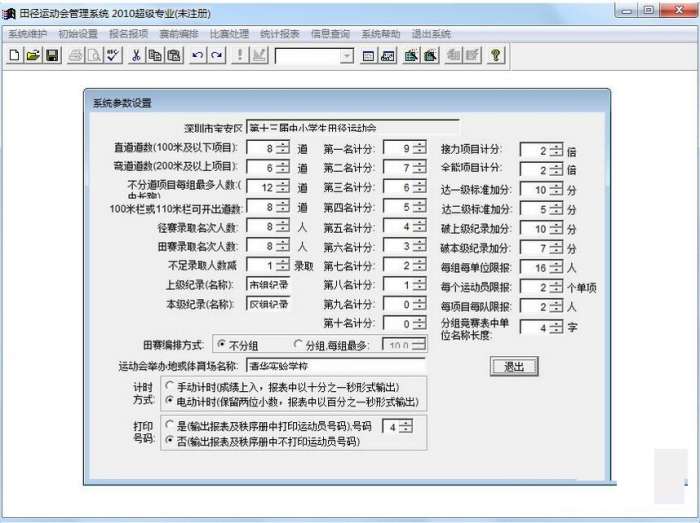Click the Save floppy disk icon

coord(52,55)
